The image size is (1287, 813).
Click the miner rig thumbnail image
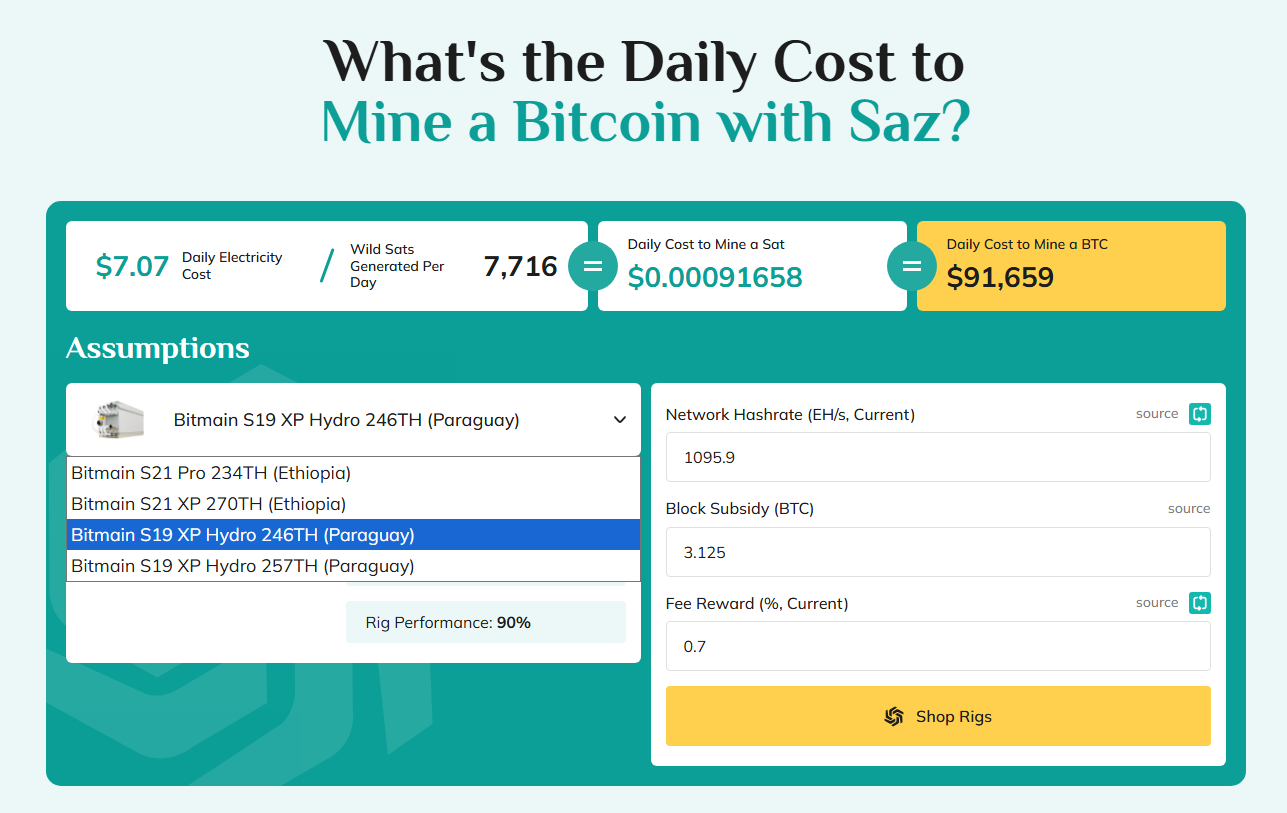(x=120, y=420)
